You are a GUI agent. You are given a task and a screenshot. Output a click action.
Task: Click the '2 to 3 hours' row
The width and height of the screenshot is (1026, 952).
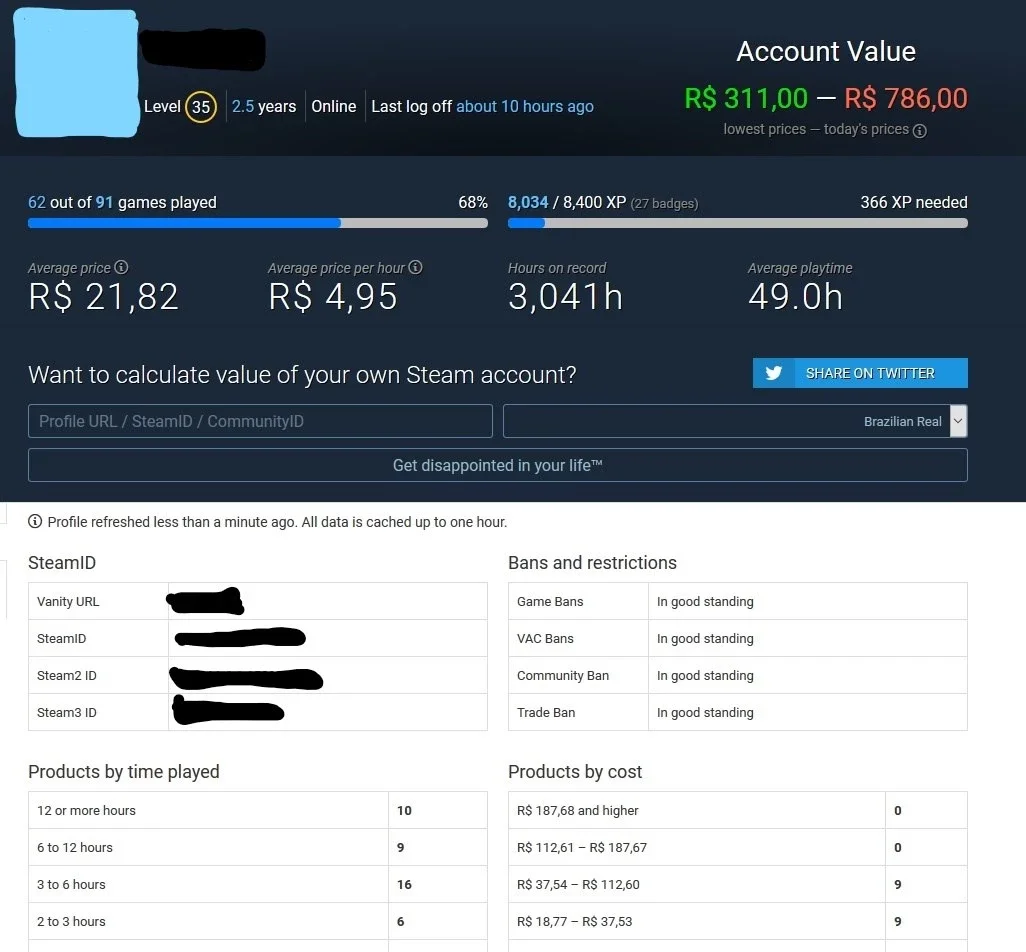pos(258,921)
